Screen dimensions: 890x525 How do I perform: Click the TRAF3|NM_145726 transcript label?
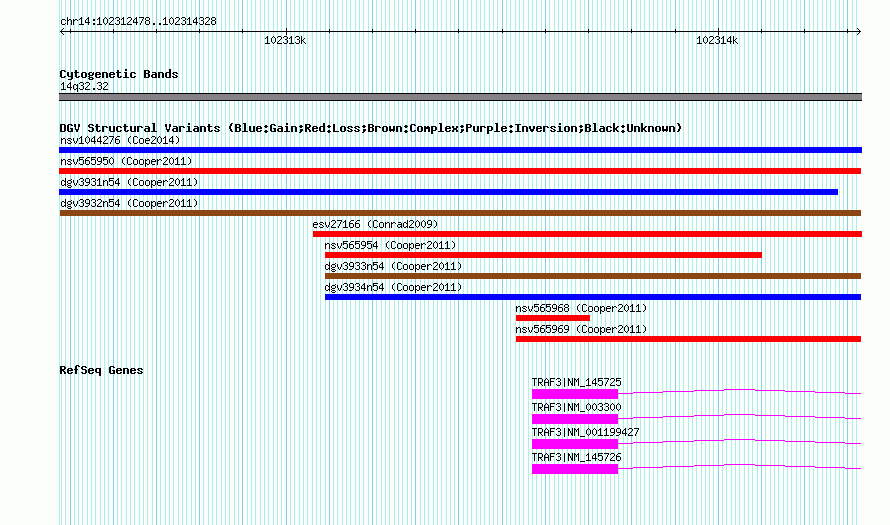(x=577, y=457)
